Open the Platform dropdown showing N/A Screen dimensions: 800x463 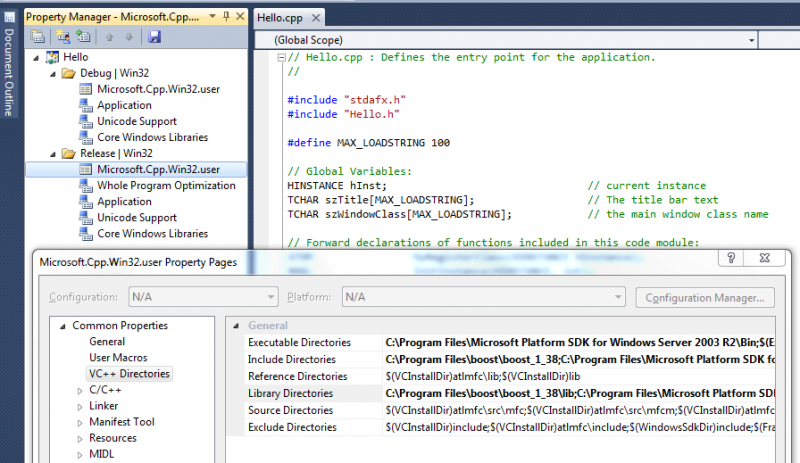coord(483,297)
